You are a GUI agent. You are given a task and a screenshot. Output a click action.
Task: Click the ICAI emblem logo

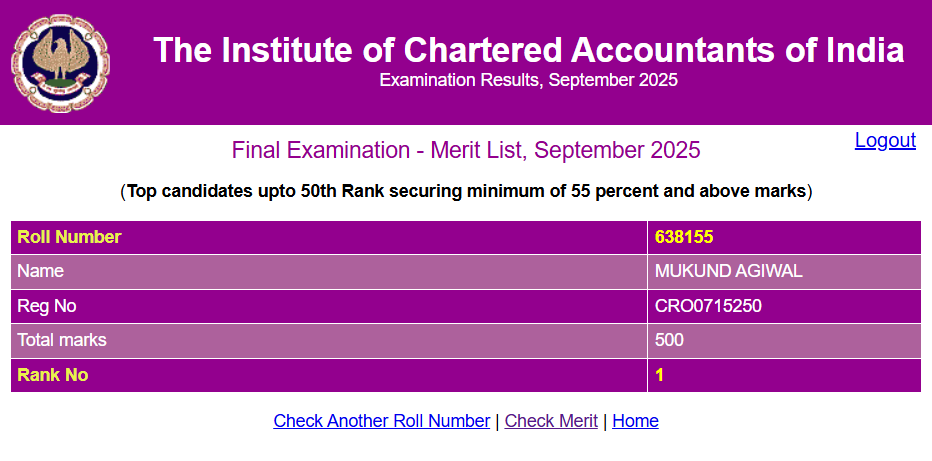[60, 63]
